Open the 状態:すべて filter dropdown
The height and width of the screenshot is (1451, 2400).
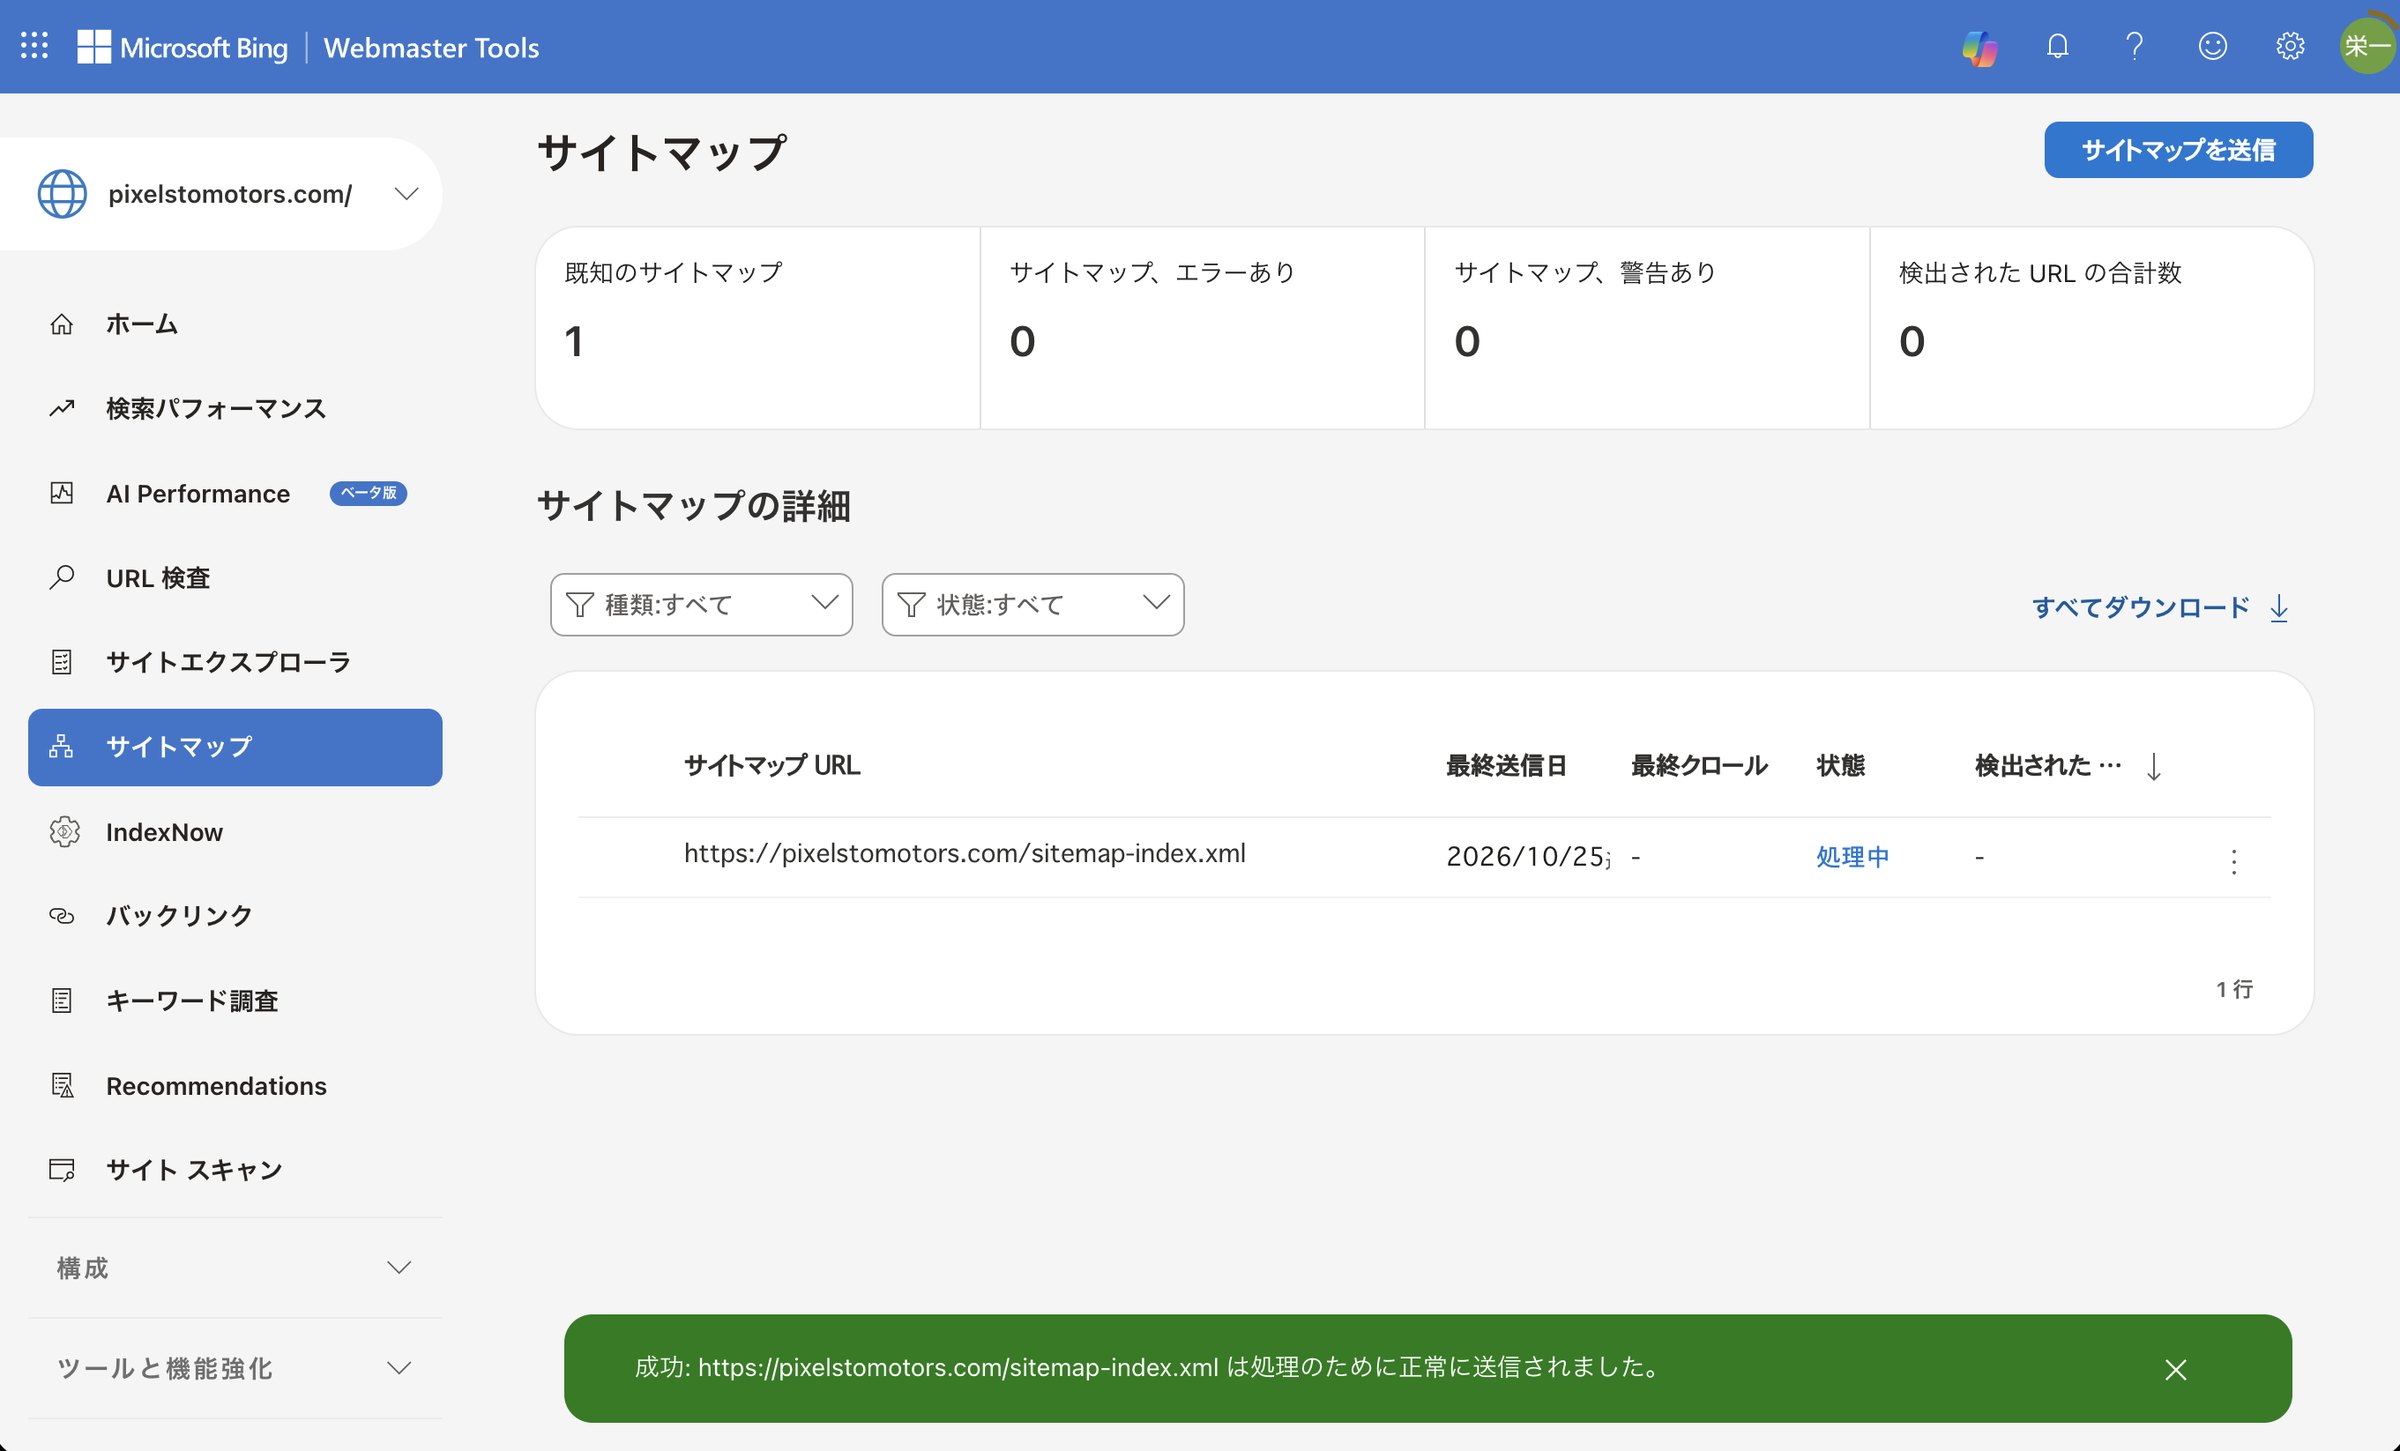pos(1033,604)
